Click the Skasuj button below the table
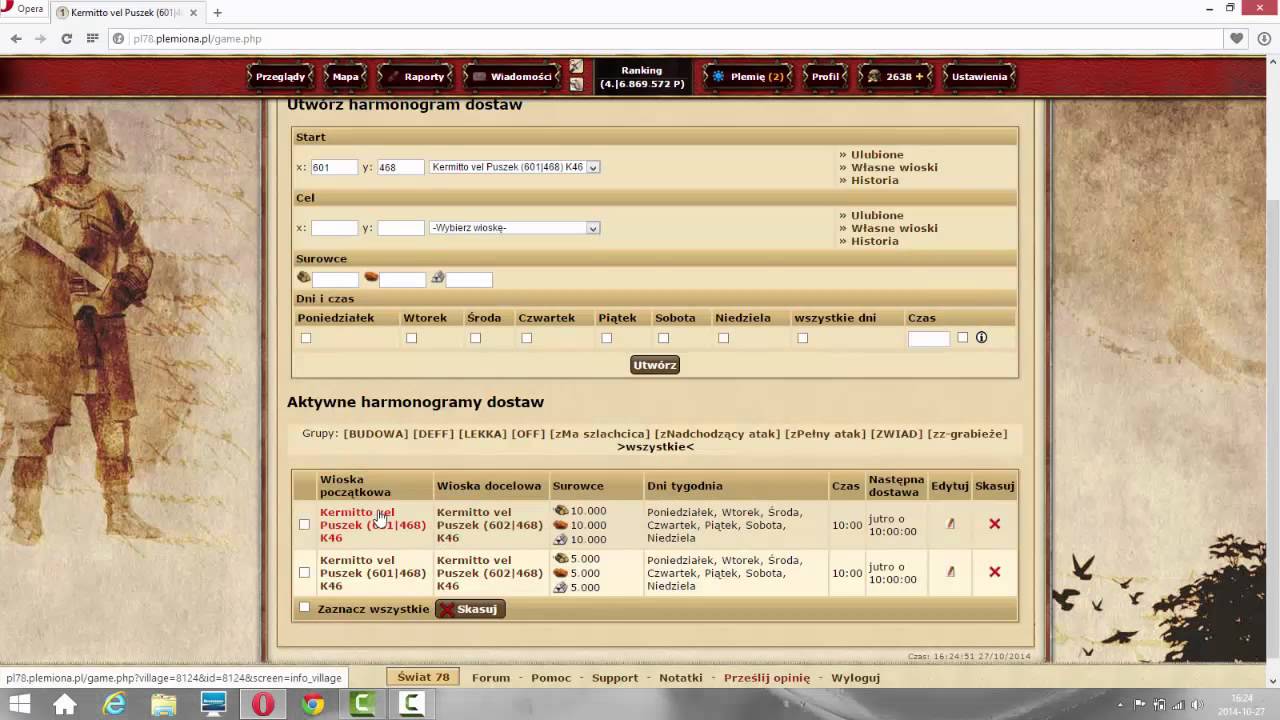Viewport: 1280px width, 720px height. [x=470, y=609]
